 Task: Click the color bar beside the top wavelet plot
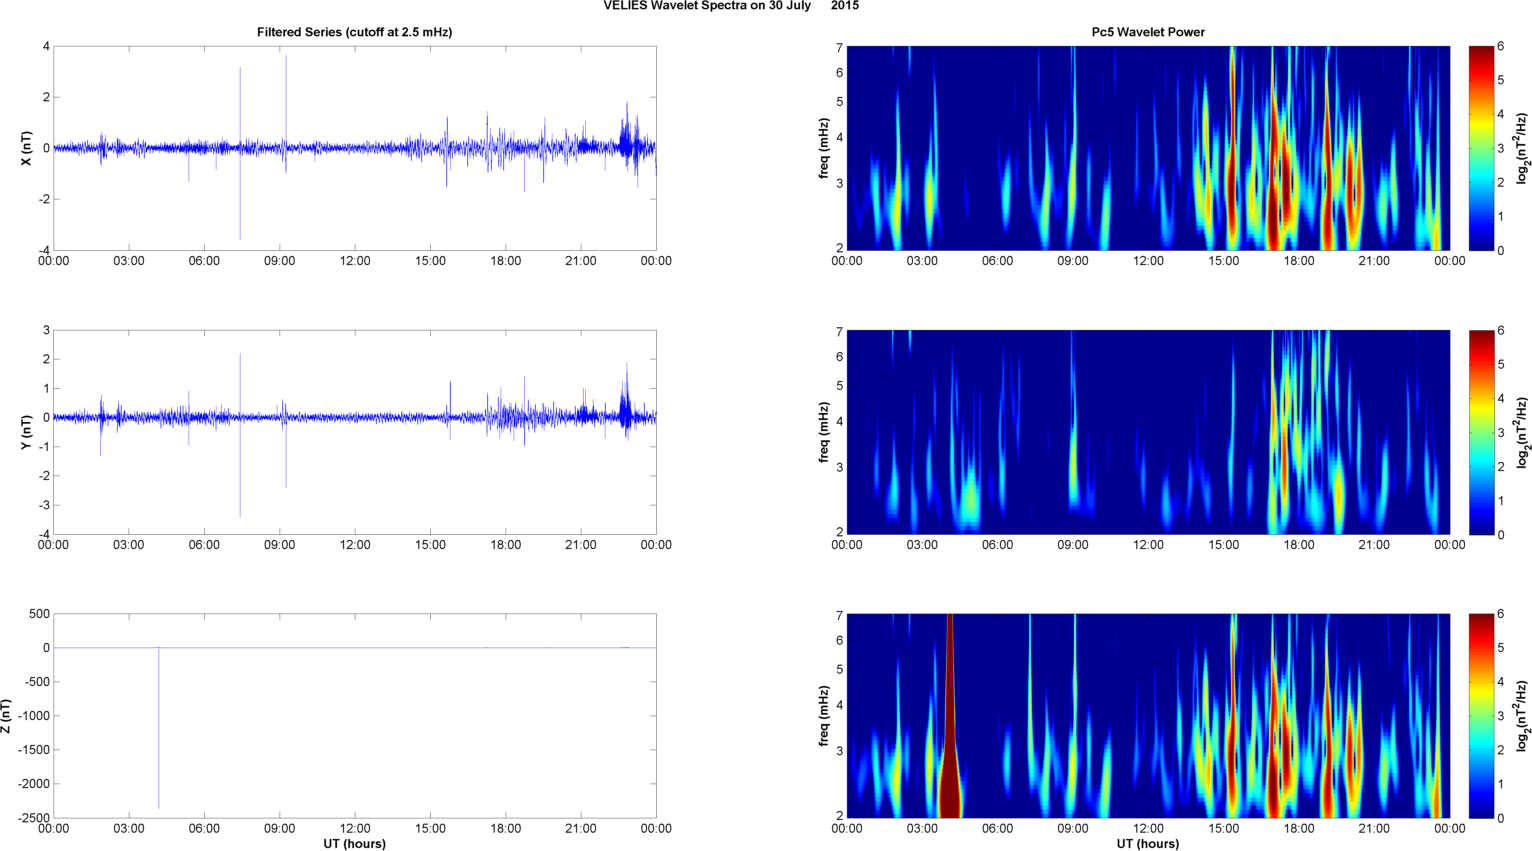(1481, 148)
